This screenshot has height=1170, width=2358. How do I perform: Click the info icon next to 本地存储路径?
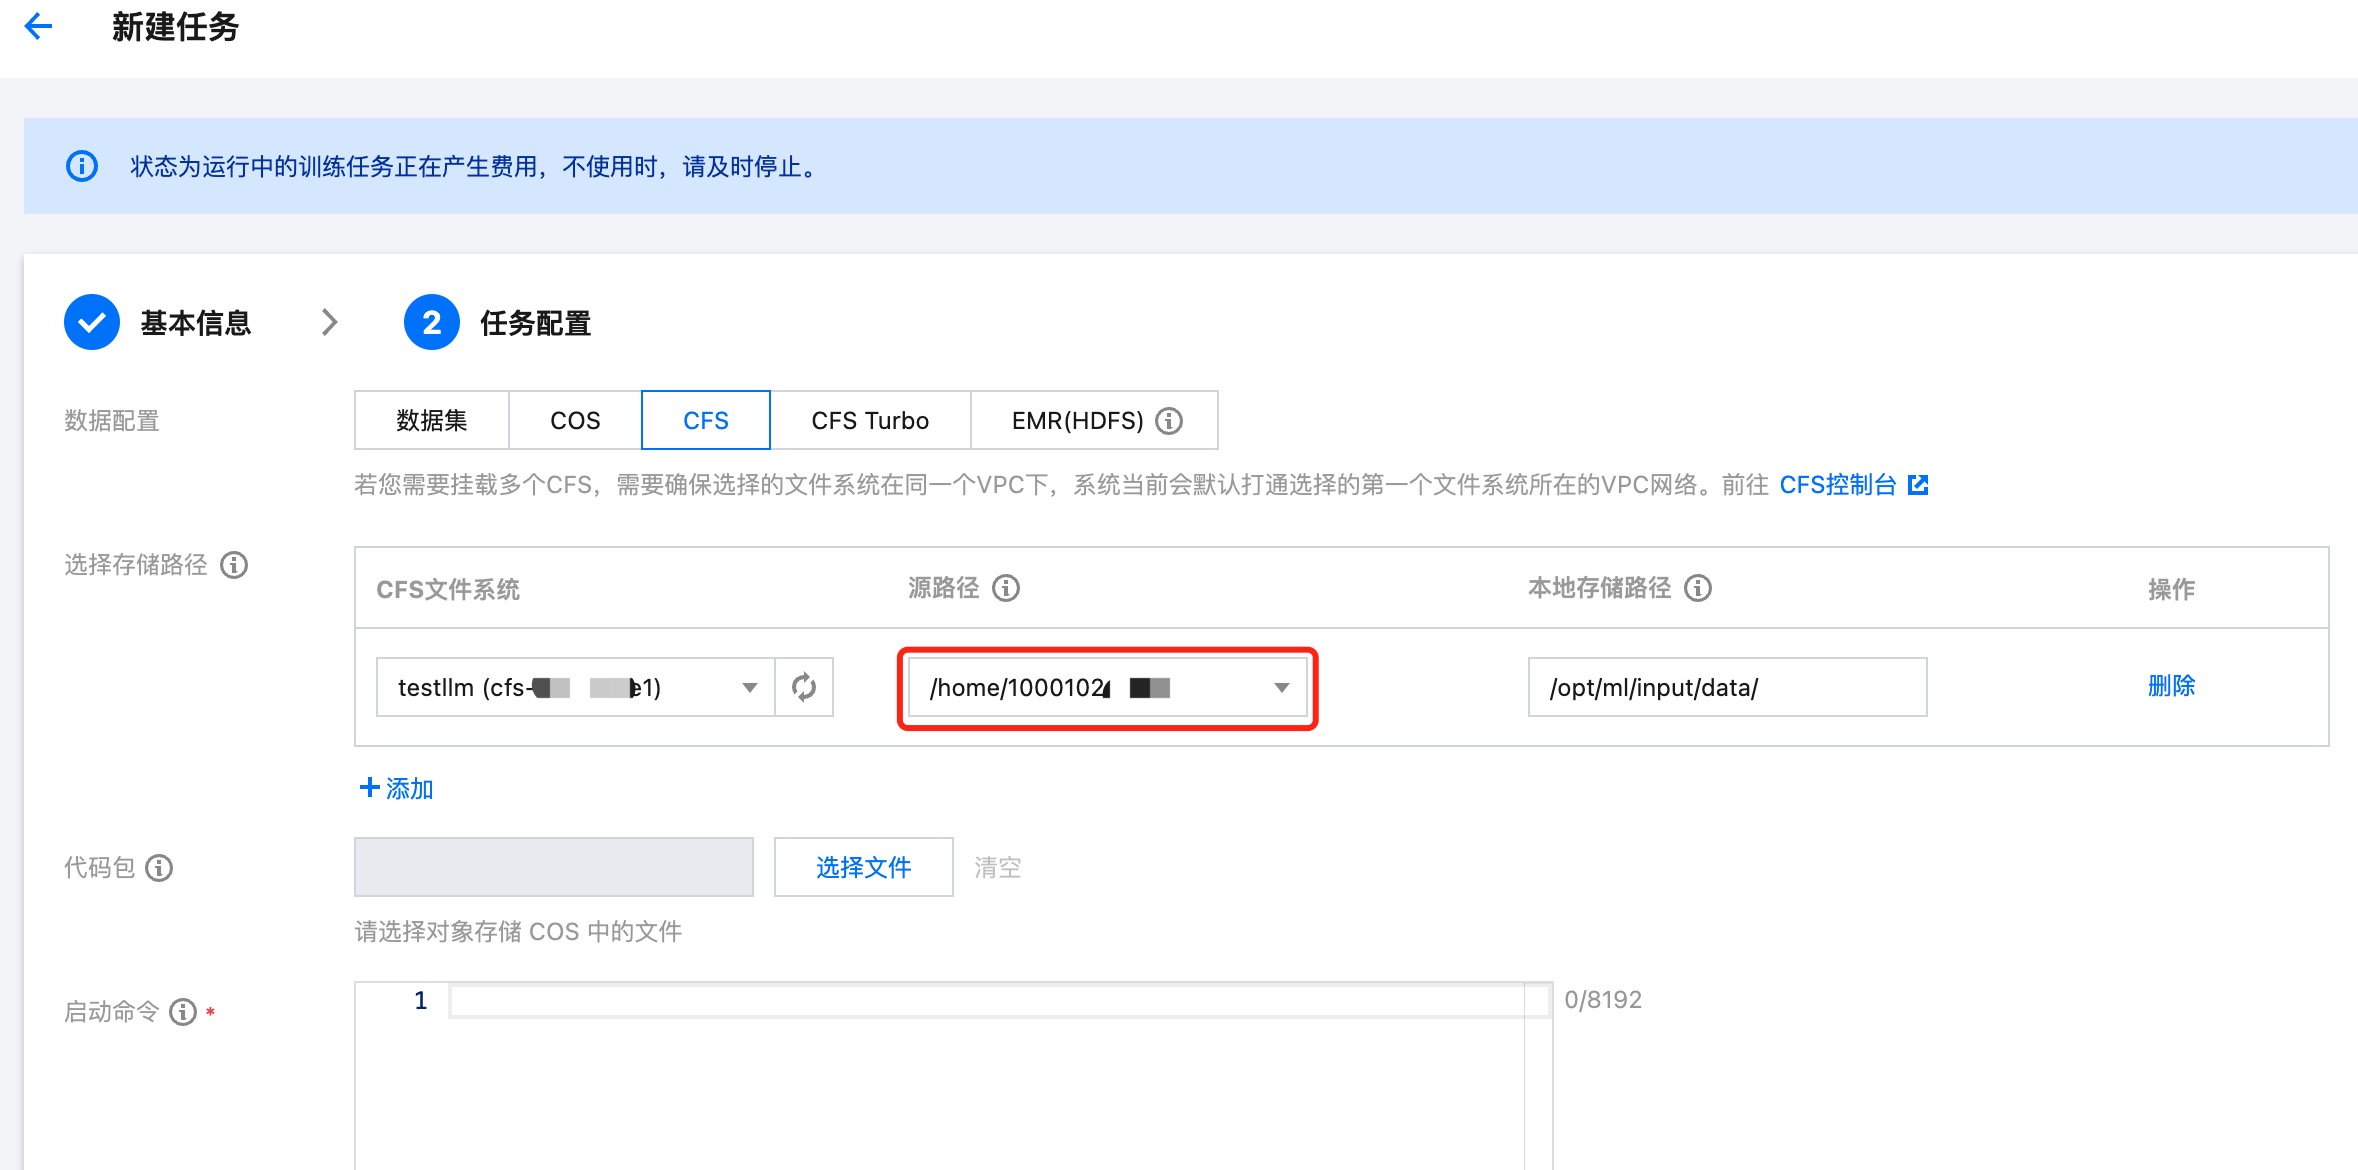click(x=1698, y=588)
